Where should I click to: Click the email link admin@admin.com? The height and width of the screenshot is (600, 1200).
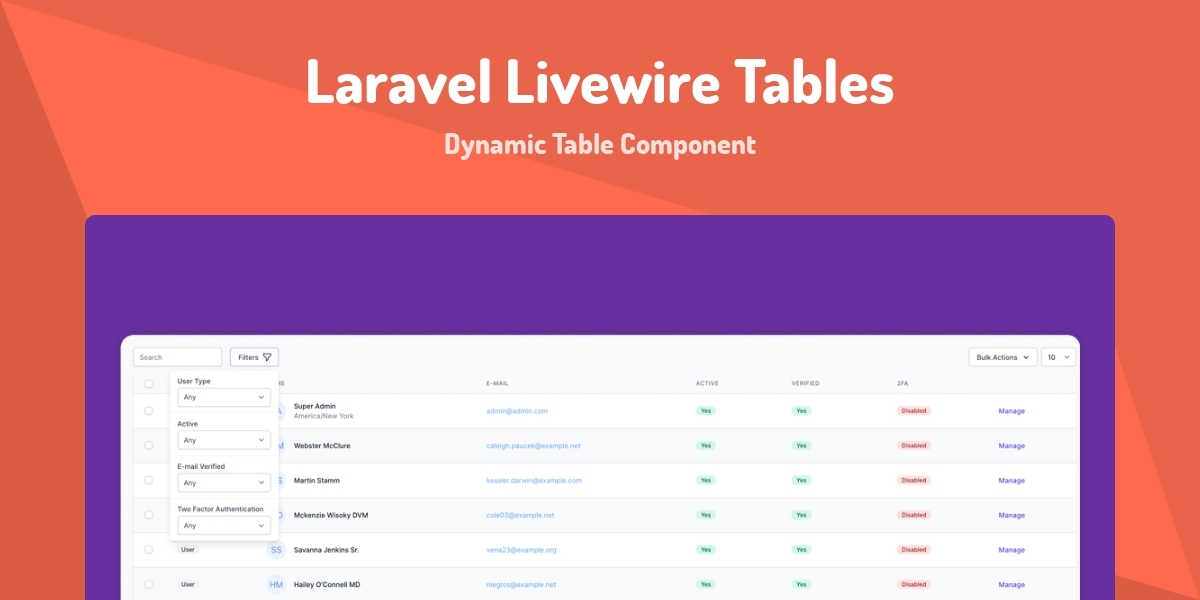click(x=519, y=410)
